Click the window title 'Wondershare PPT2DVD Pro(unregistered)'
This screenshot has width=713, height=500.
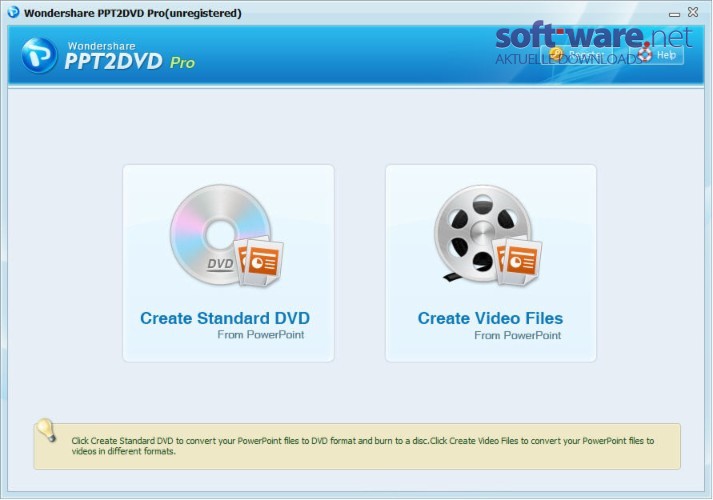click(132, 13)
